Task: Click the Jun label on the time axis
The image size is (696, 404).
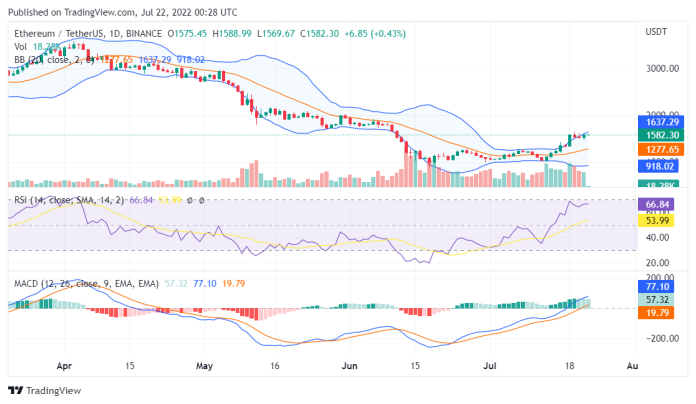Action: pyautogui.click(x=347, y=367)
